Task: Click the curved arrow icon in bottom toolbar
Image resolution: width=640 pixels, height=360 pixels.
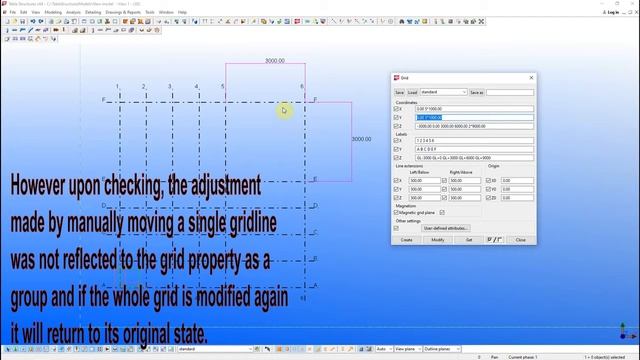Action: [x=267, y=349]
